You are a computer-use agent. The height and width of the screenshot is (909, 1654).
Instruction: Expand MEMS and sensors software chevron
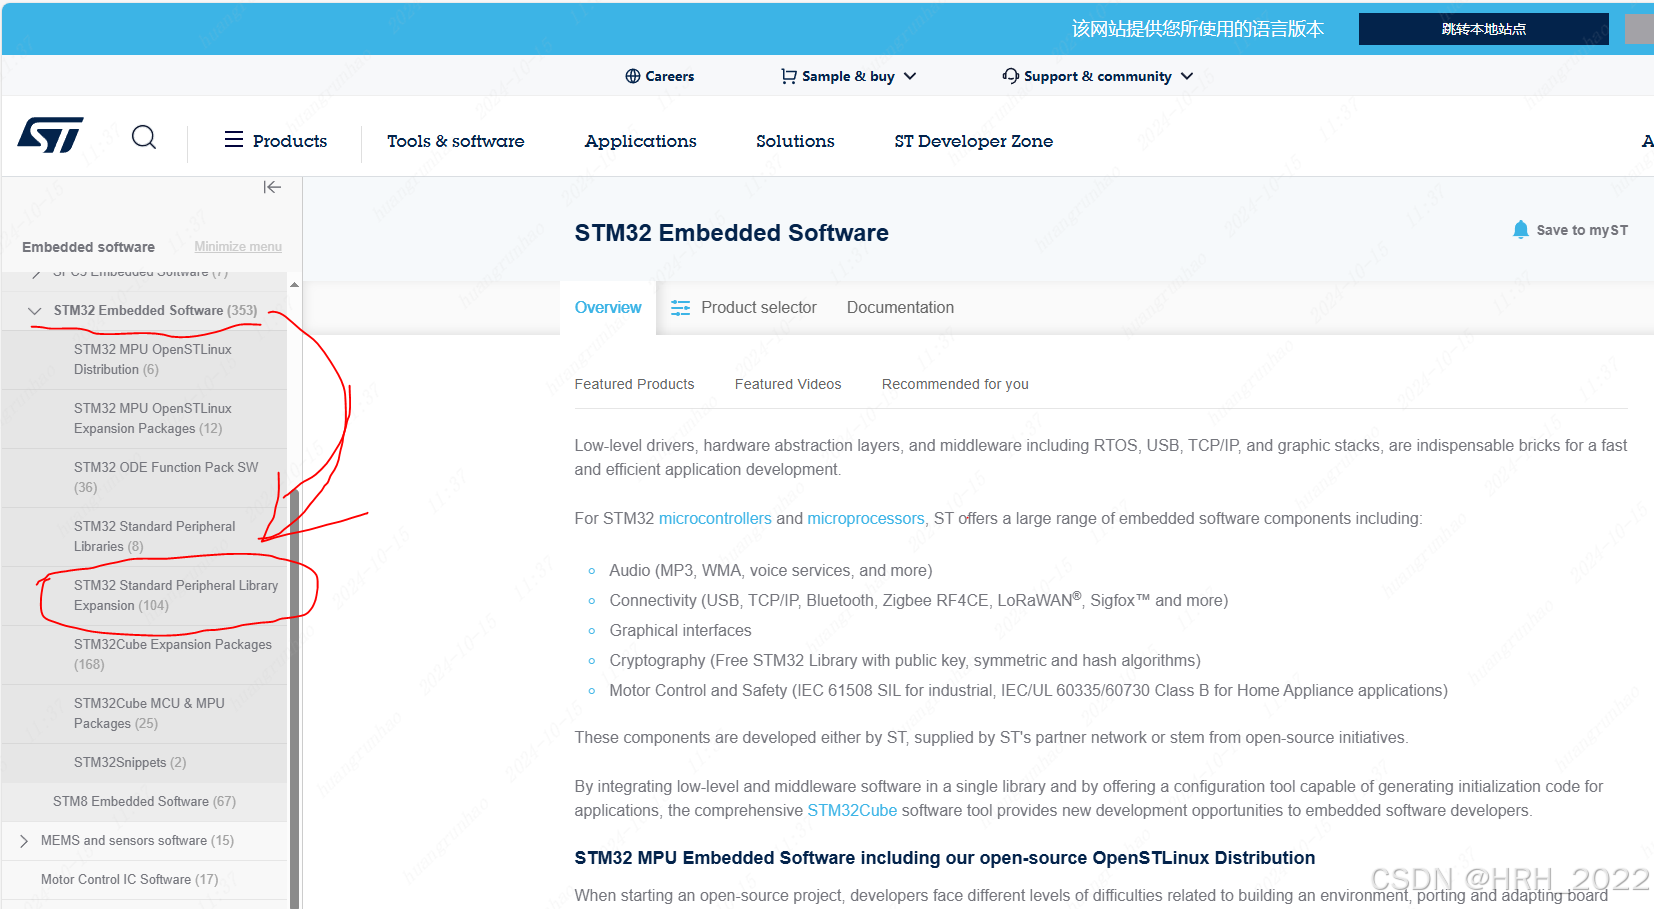pyautogui.click(x=24, y=841)
